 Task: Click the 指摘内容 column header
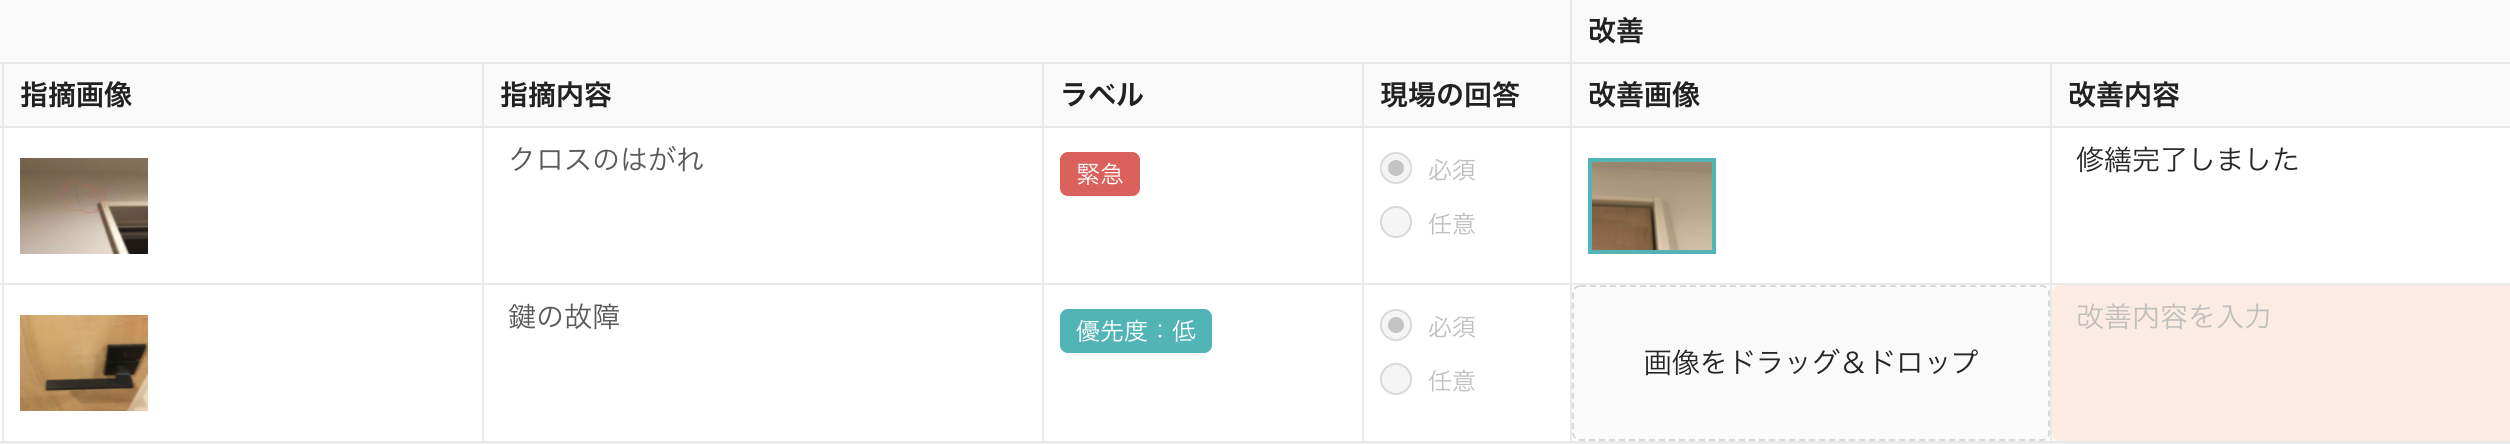pyautogui.click(x=556, y=95)
